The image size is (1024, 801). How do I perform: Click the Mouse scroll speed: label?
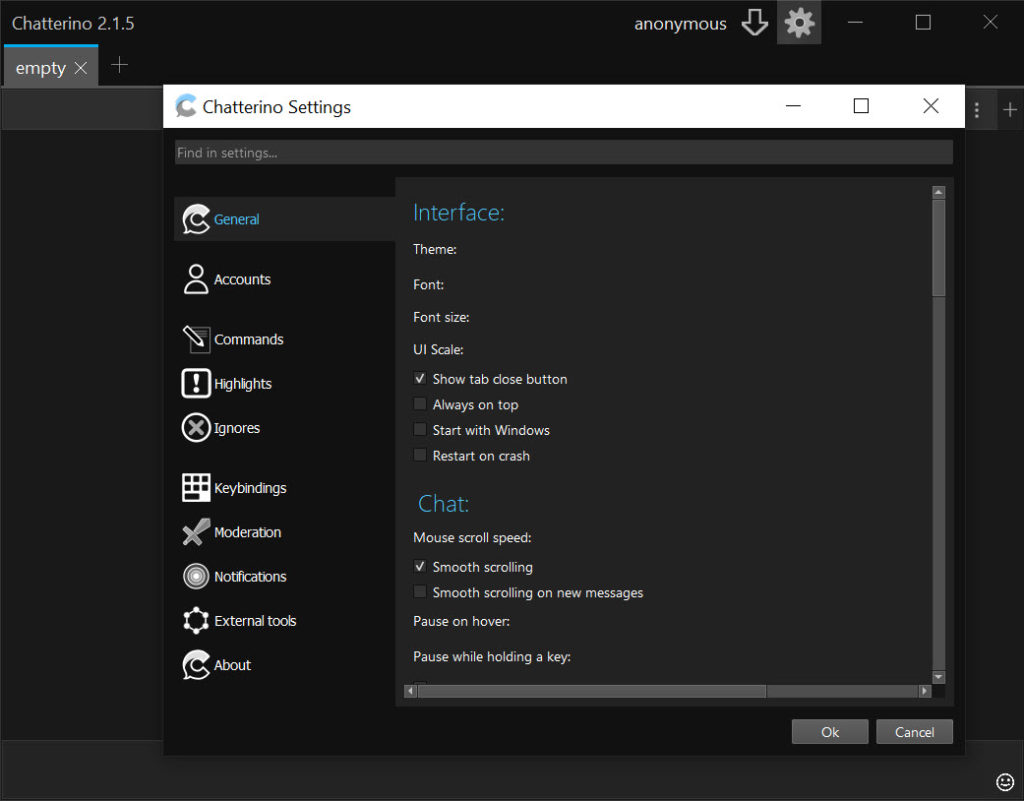pos(472,537)
